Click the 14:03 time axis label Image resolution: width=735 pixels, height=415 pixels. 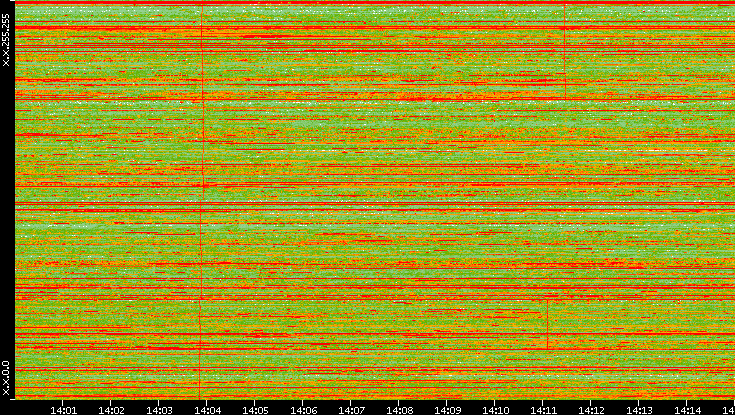[159, 410]
